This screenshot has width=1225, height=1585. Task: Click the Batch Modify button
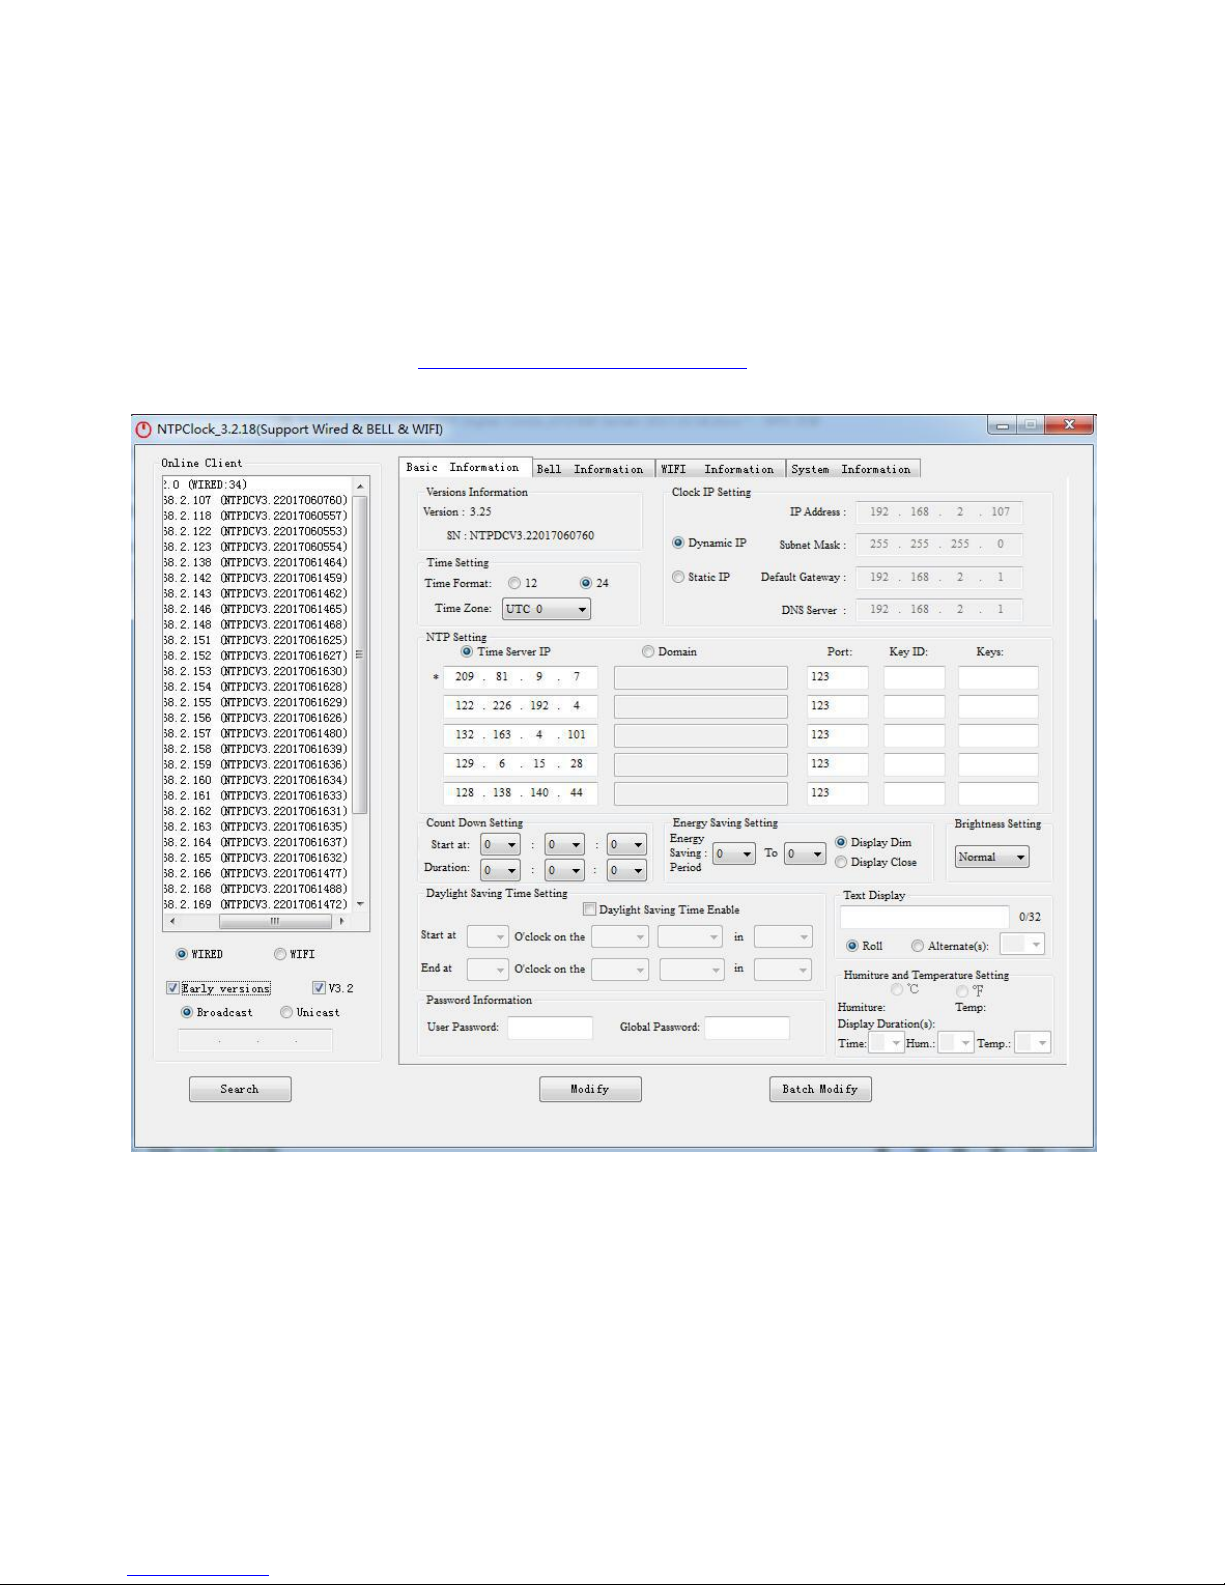pos(820,1089)
